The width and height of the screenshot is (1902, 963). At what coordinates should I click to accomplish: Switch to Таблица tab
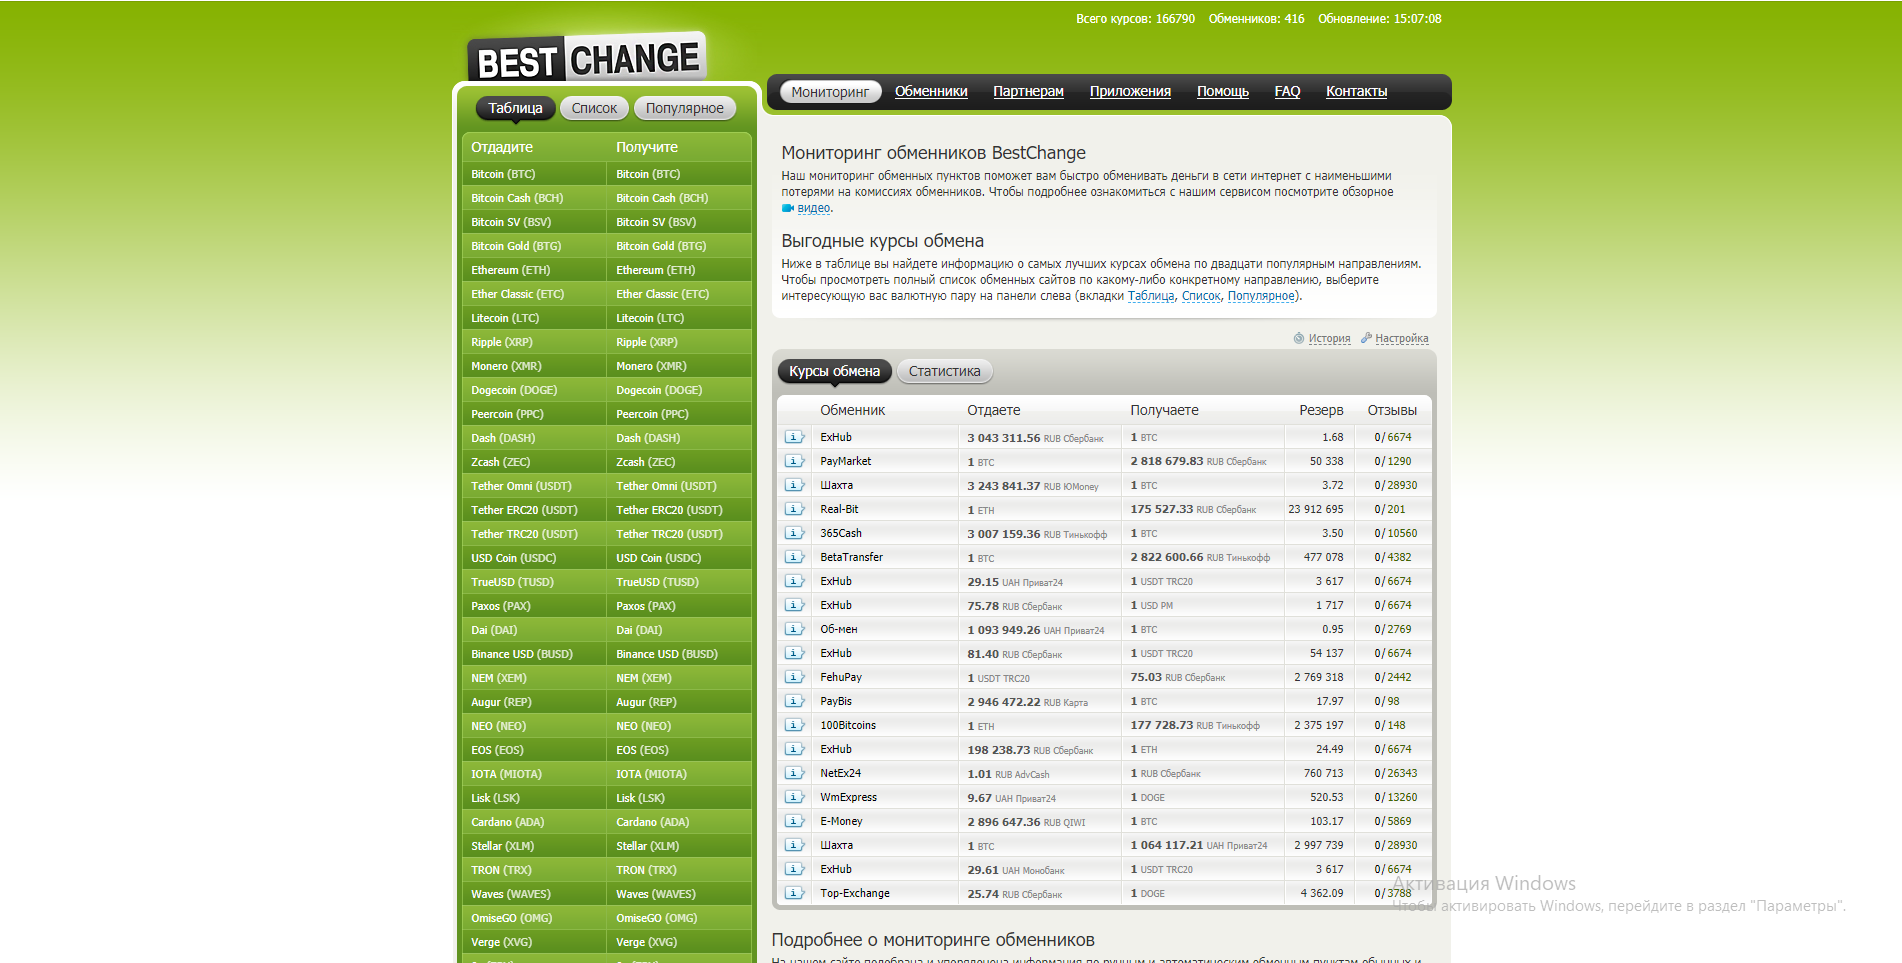click(x=515, y=108)
